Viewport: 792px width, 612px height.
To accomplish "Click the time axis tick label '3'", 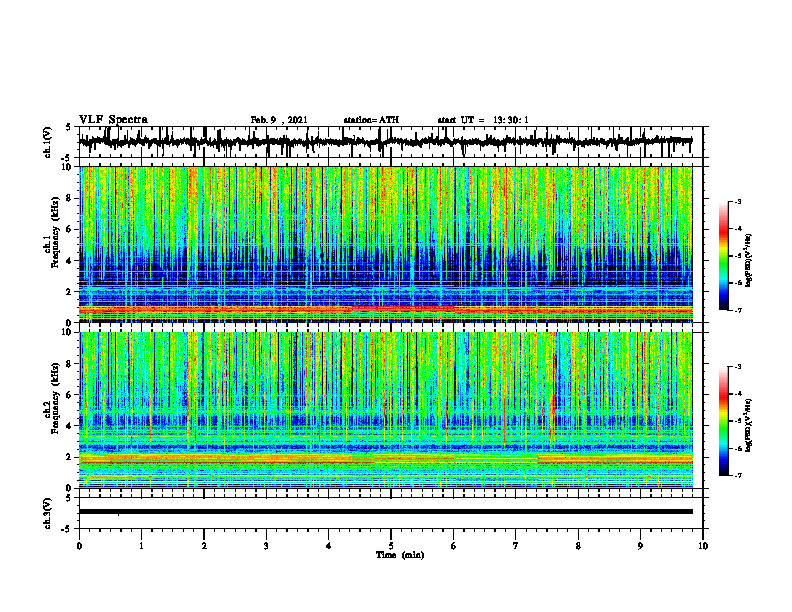I will [x=266, y=546].
